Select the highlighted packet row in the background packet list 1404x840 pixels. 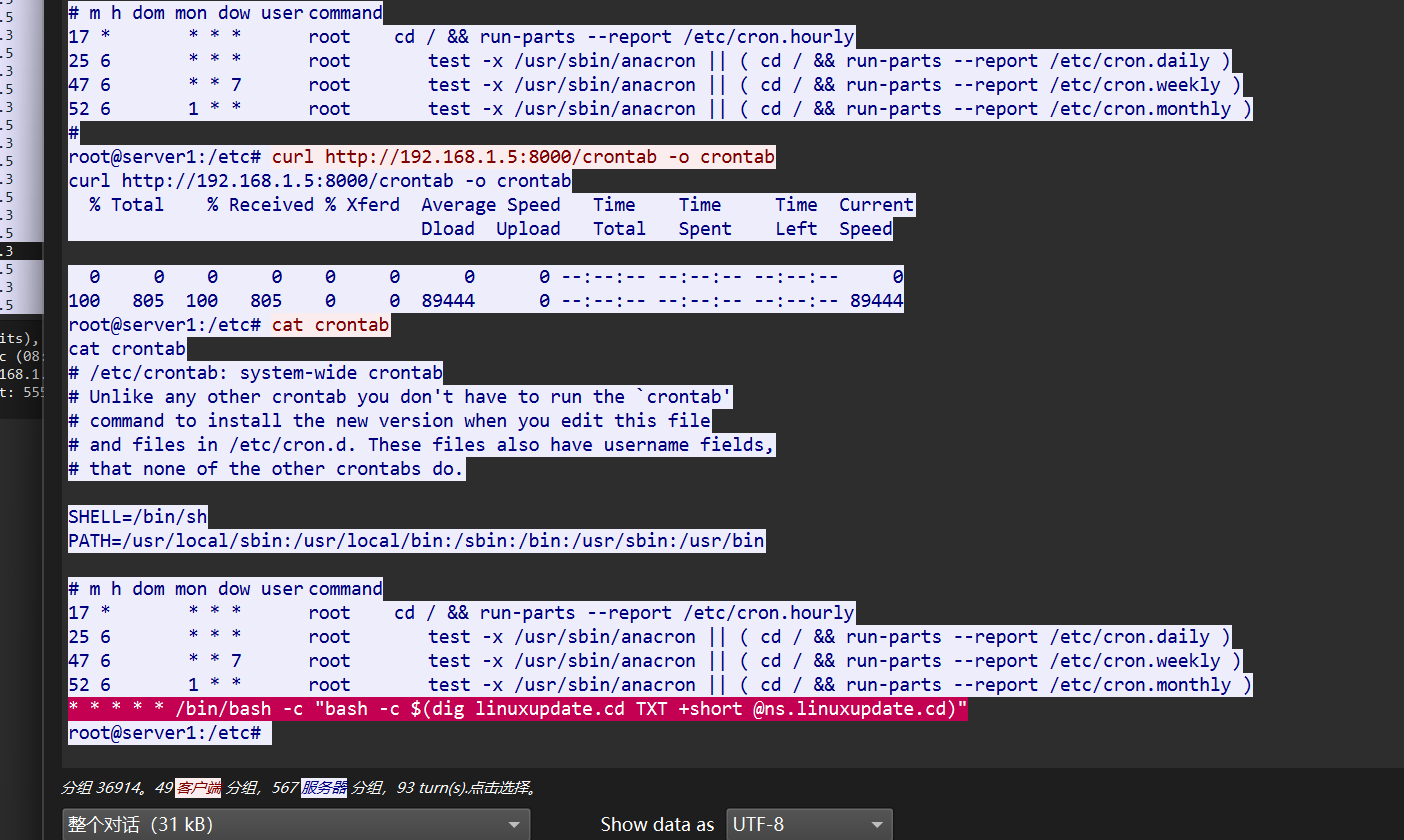click(21, 251)
